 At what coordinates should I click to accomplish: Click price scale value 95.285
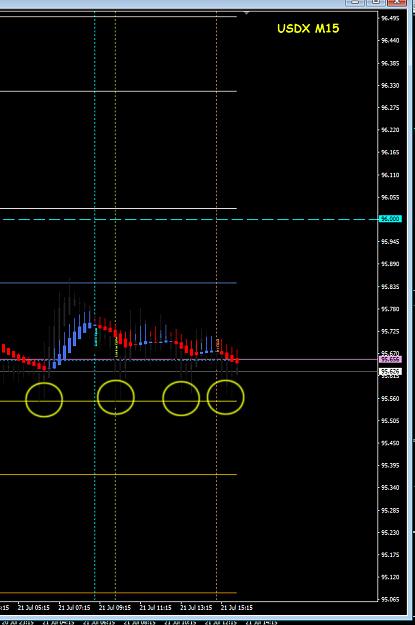pos(390,510)
